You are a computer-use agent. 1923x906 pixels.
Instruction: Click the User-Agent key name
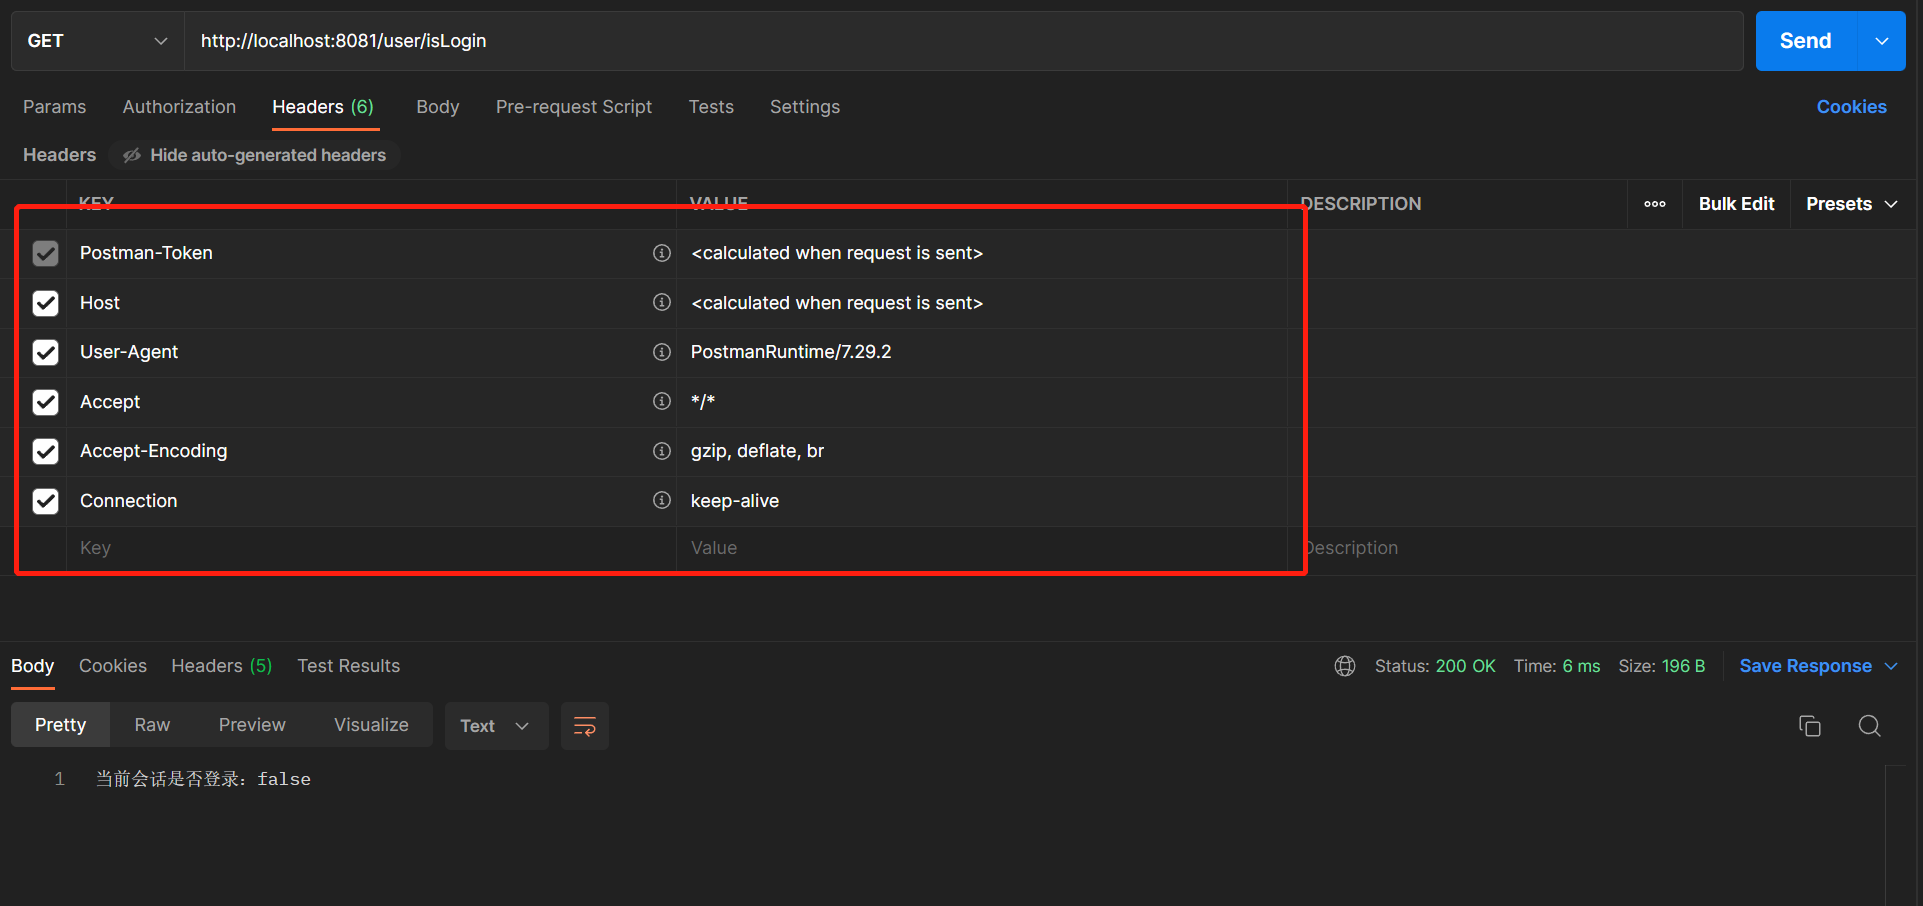coord(129,352)
